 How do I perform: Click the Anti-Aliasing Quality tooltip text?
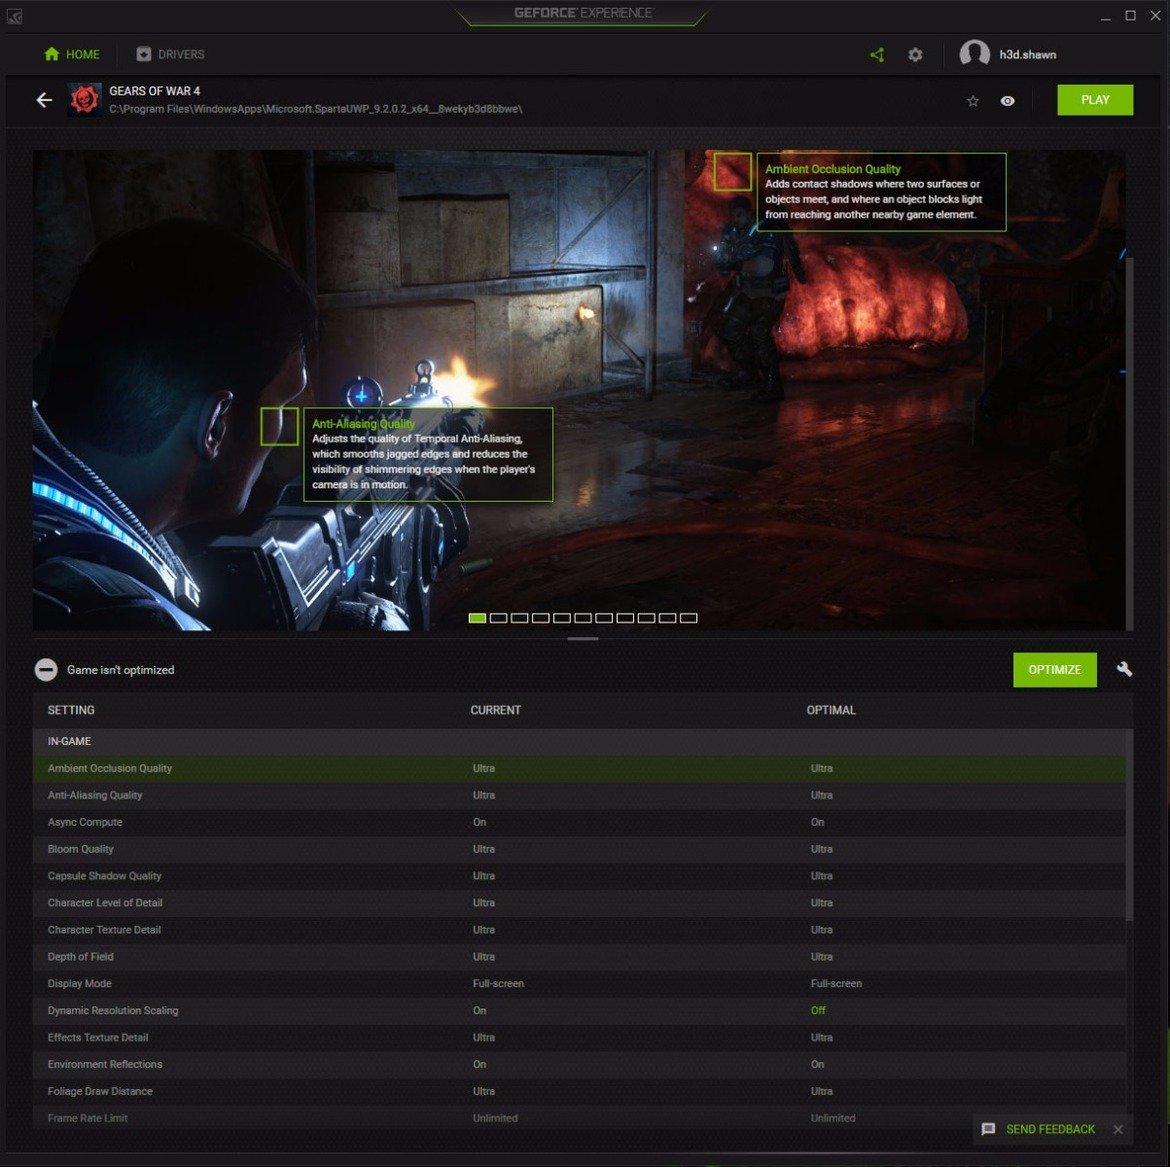pos(428,454)
